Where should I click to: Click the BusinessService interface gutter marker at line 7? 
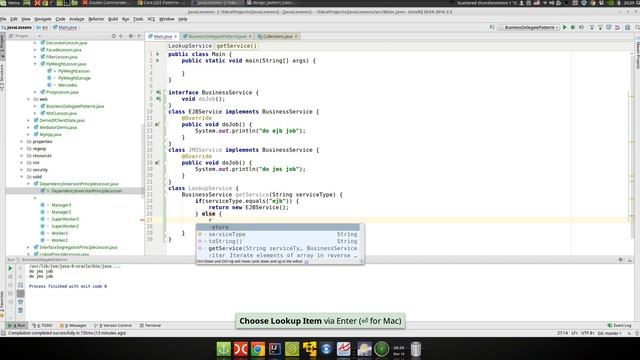coord(158,92)
